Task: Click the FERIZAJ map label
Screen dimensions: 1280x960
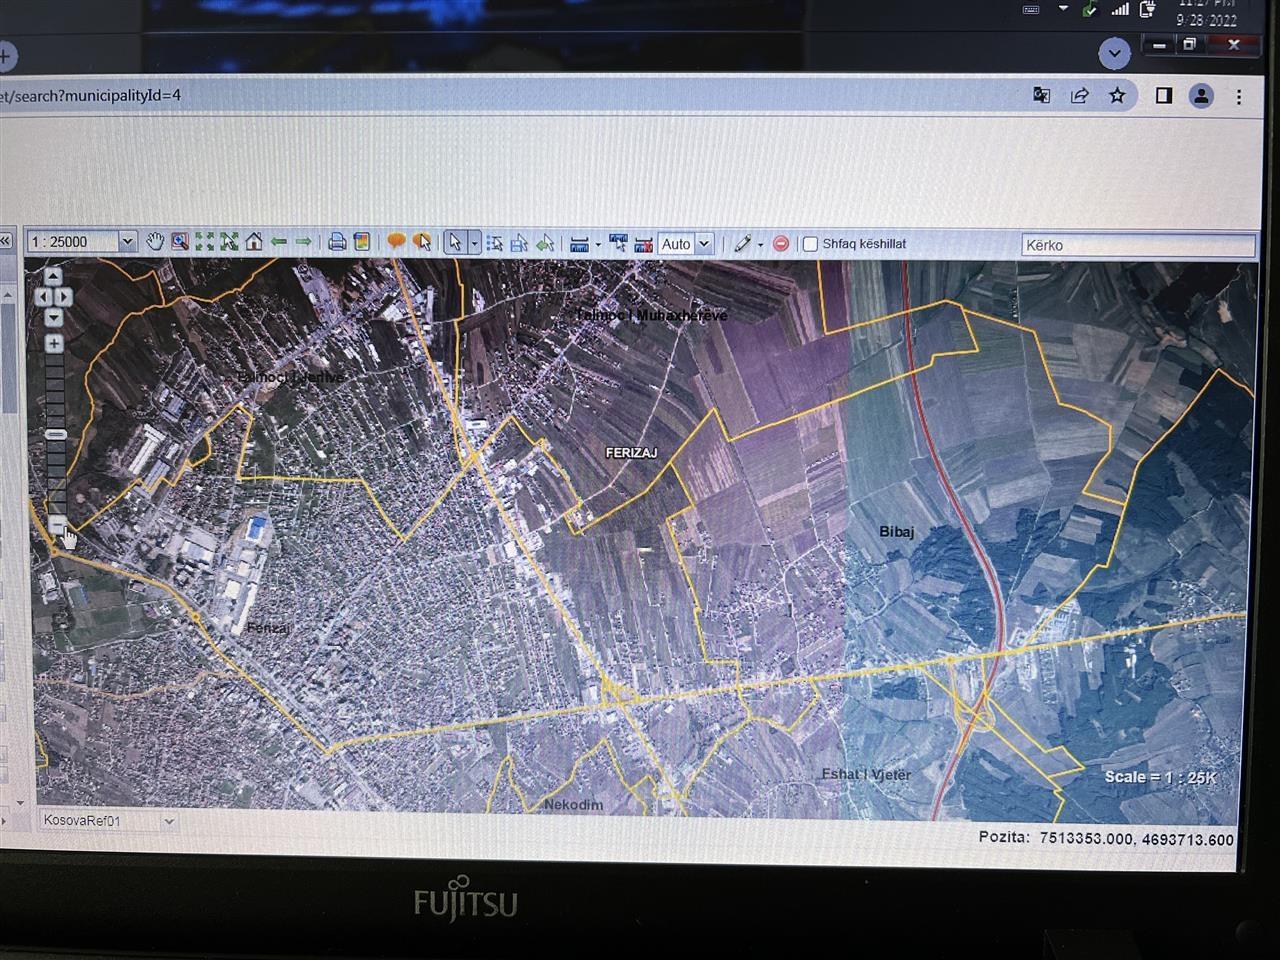Action: (x=631, y=453)
